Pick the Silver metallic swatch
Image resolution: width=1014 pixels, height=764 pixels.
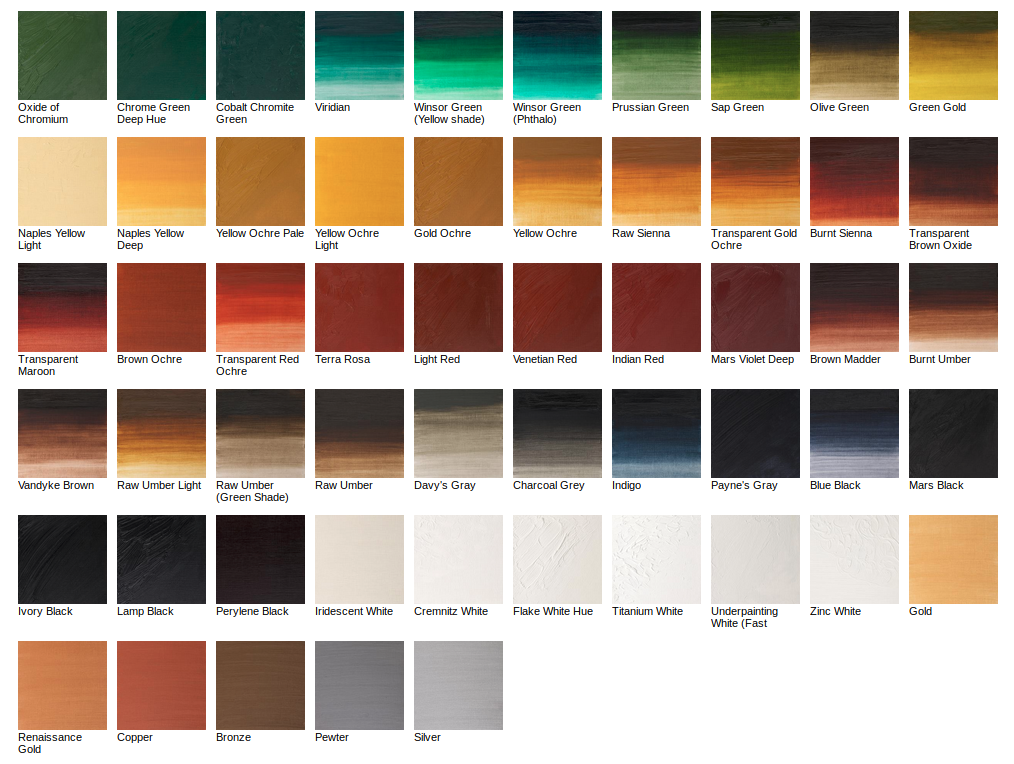click(458, 685)
